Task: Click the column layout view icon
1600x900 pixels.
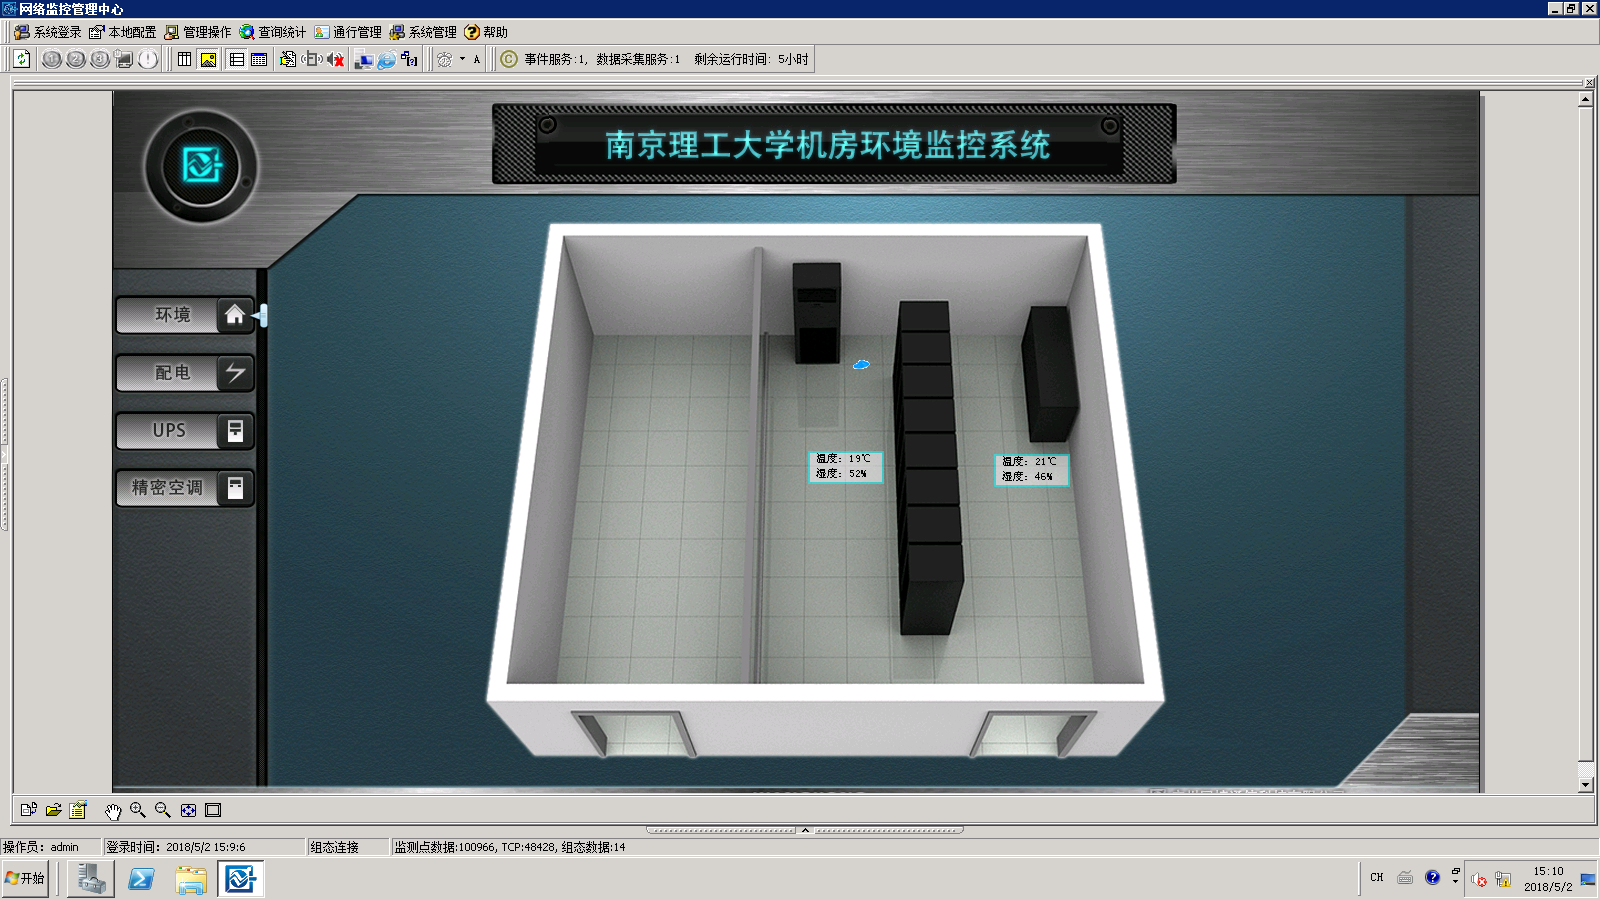Action: [185, 59]
